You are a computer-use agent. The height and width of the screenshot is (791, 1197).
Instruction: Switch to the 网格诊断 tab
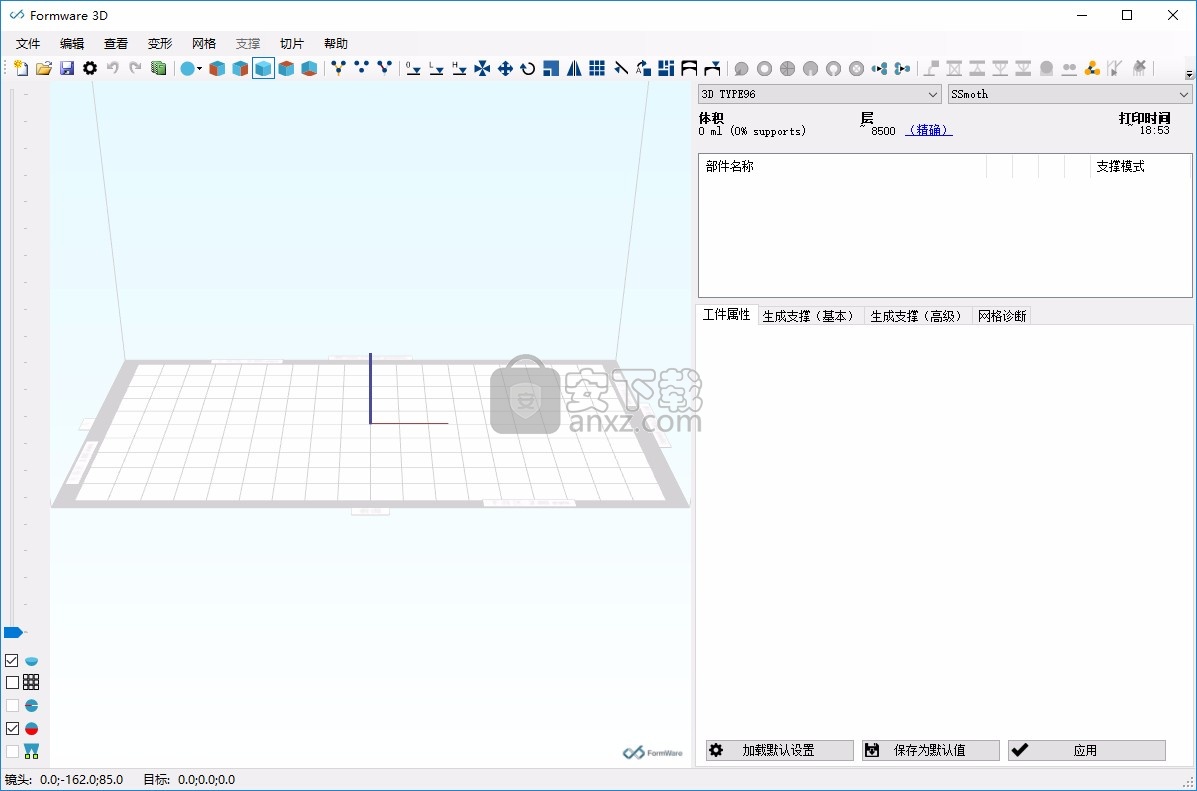tap(1002, 316)
